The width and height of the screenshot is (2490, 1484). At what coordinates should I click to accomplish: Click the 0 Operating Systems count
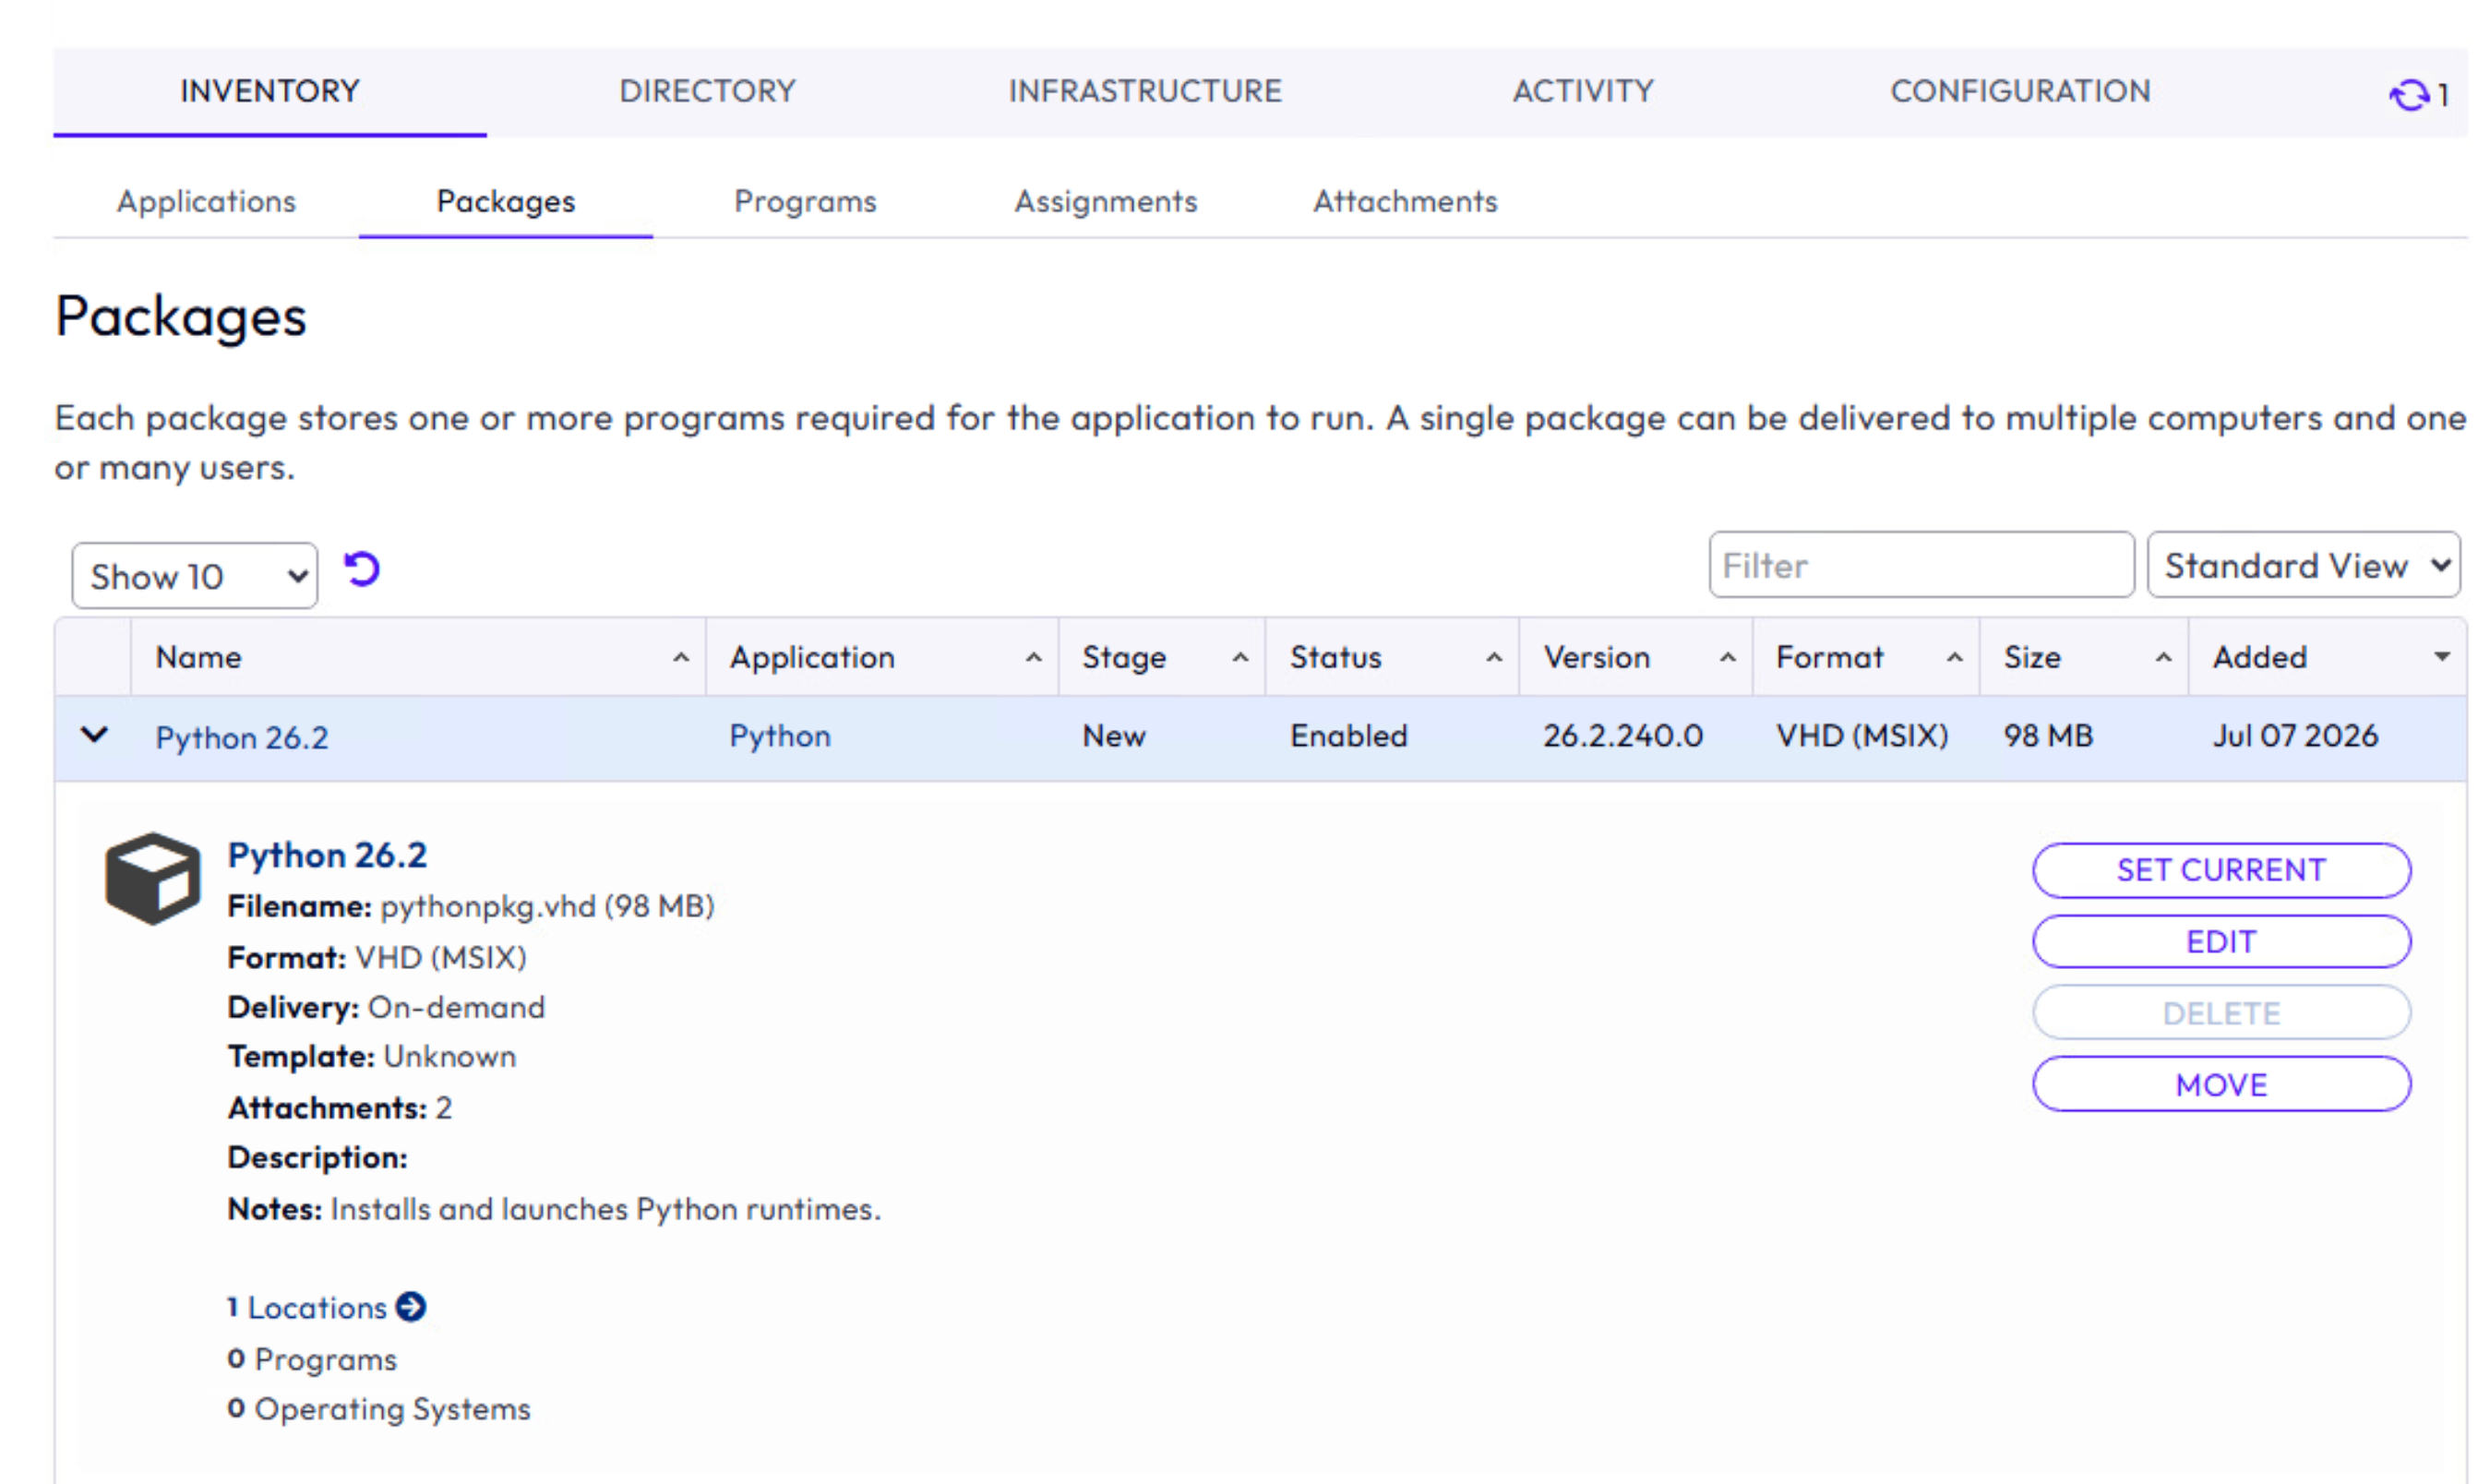coord(379,1409)
